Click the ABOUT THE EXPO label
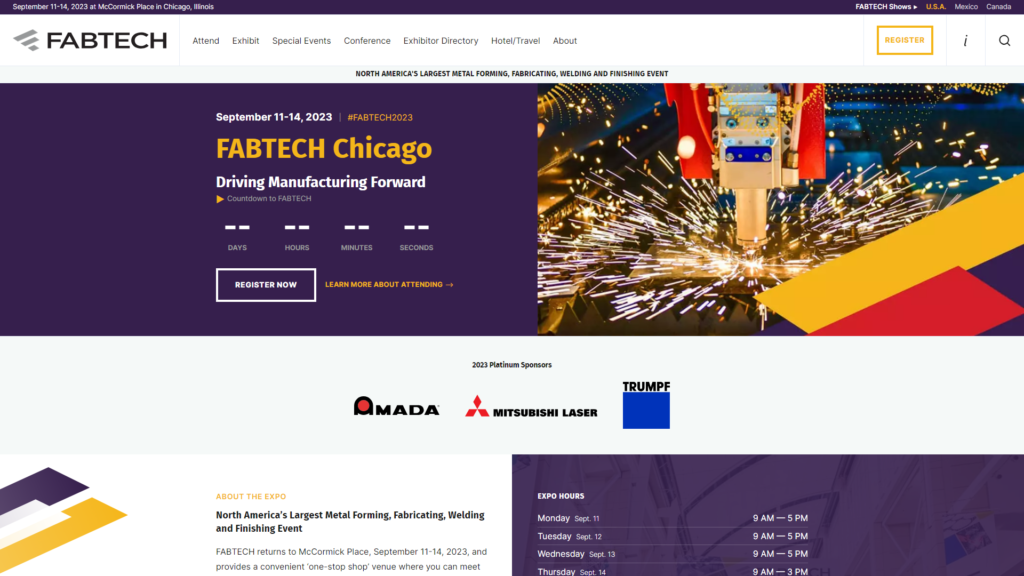 (251, 496)
